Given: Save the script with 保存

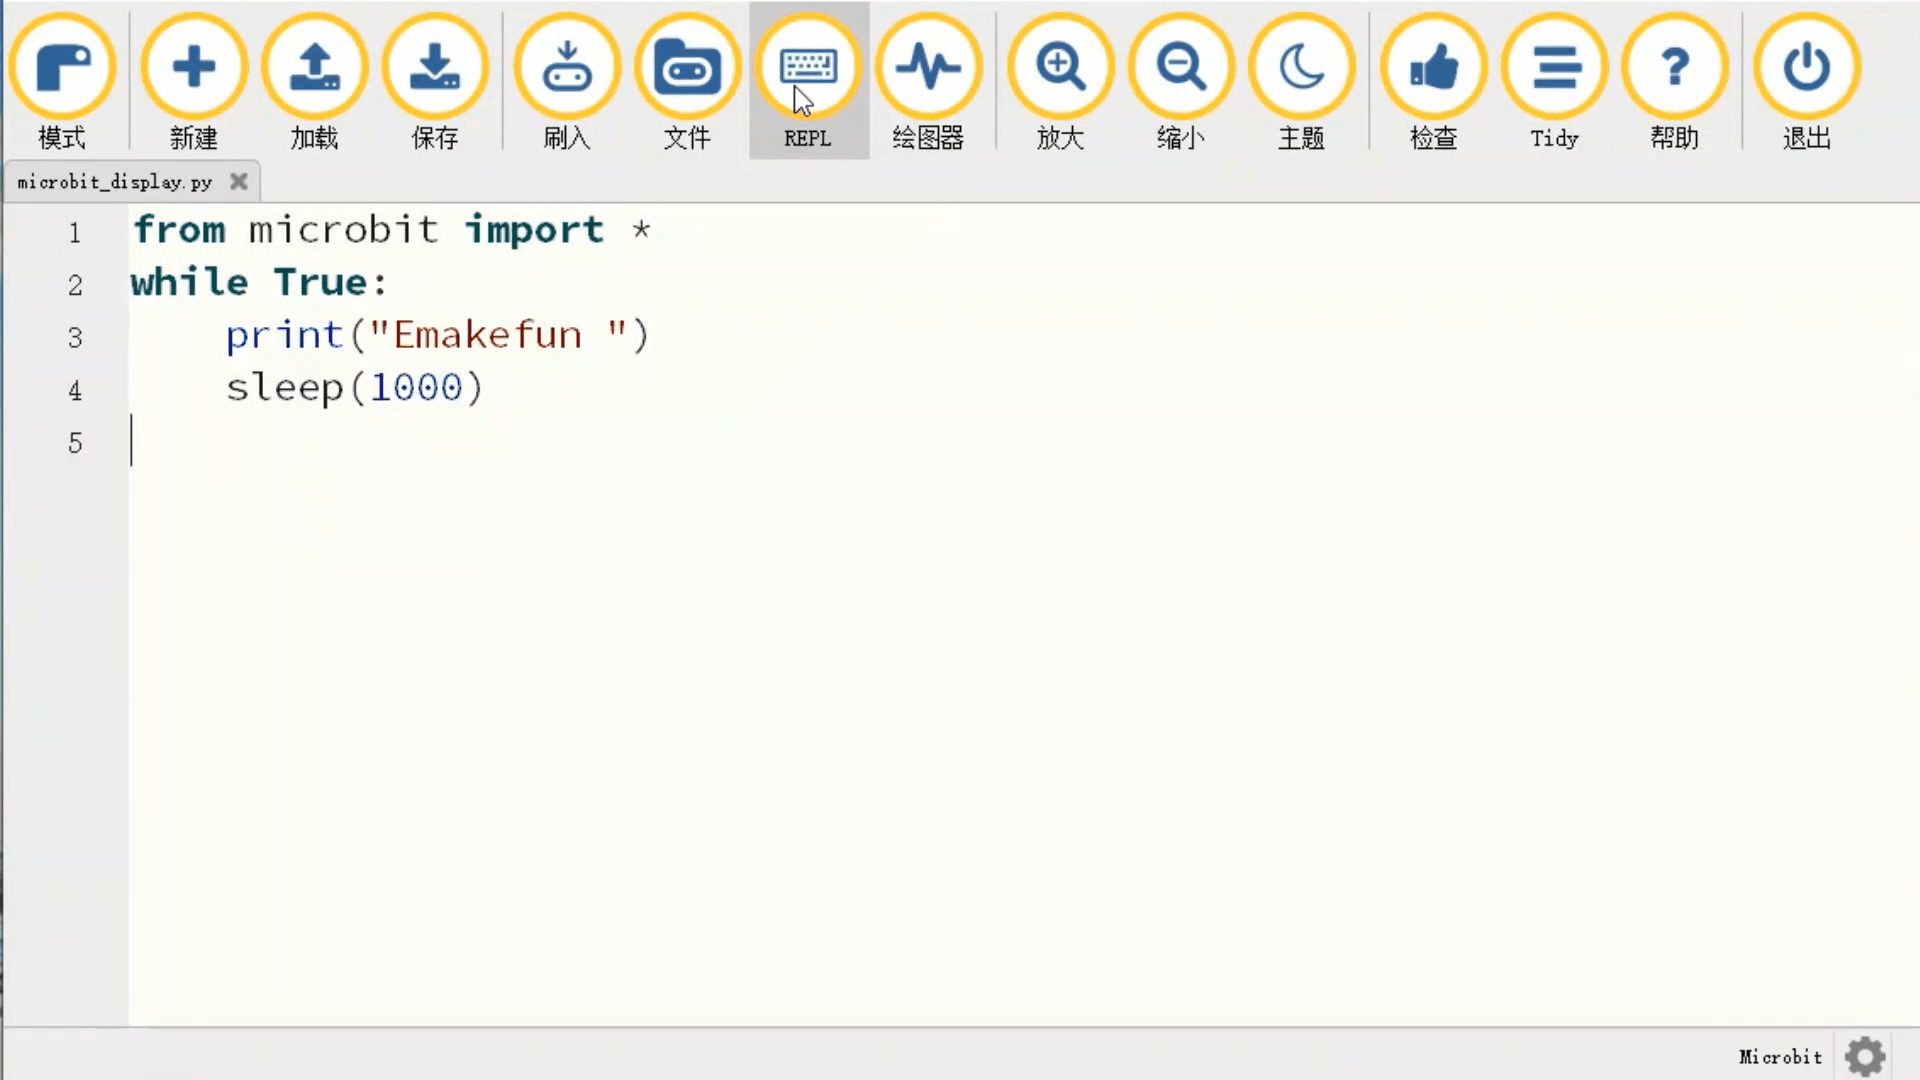Looking at the screenshot, I should (435, 81).
